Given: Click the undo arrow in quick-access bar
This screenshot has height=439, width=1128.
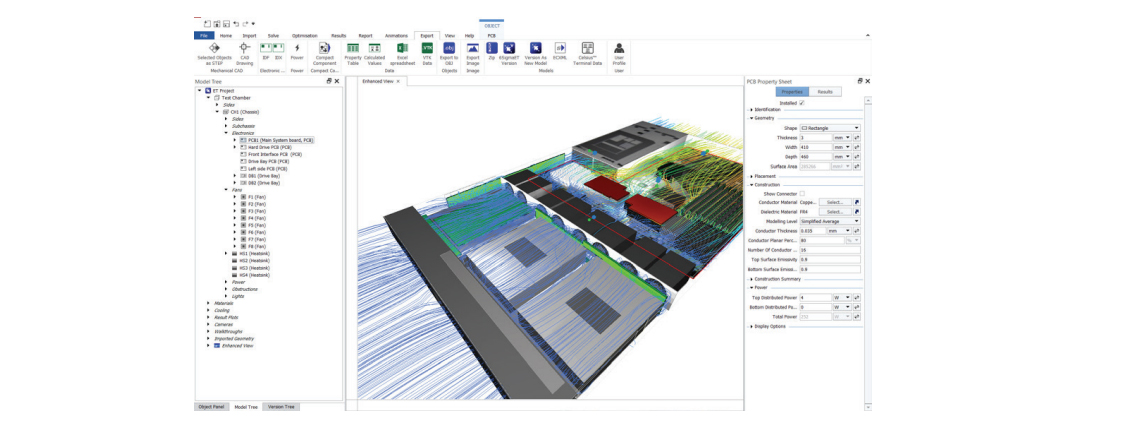Looking at the screenshot, I should click(236, 24).
